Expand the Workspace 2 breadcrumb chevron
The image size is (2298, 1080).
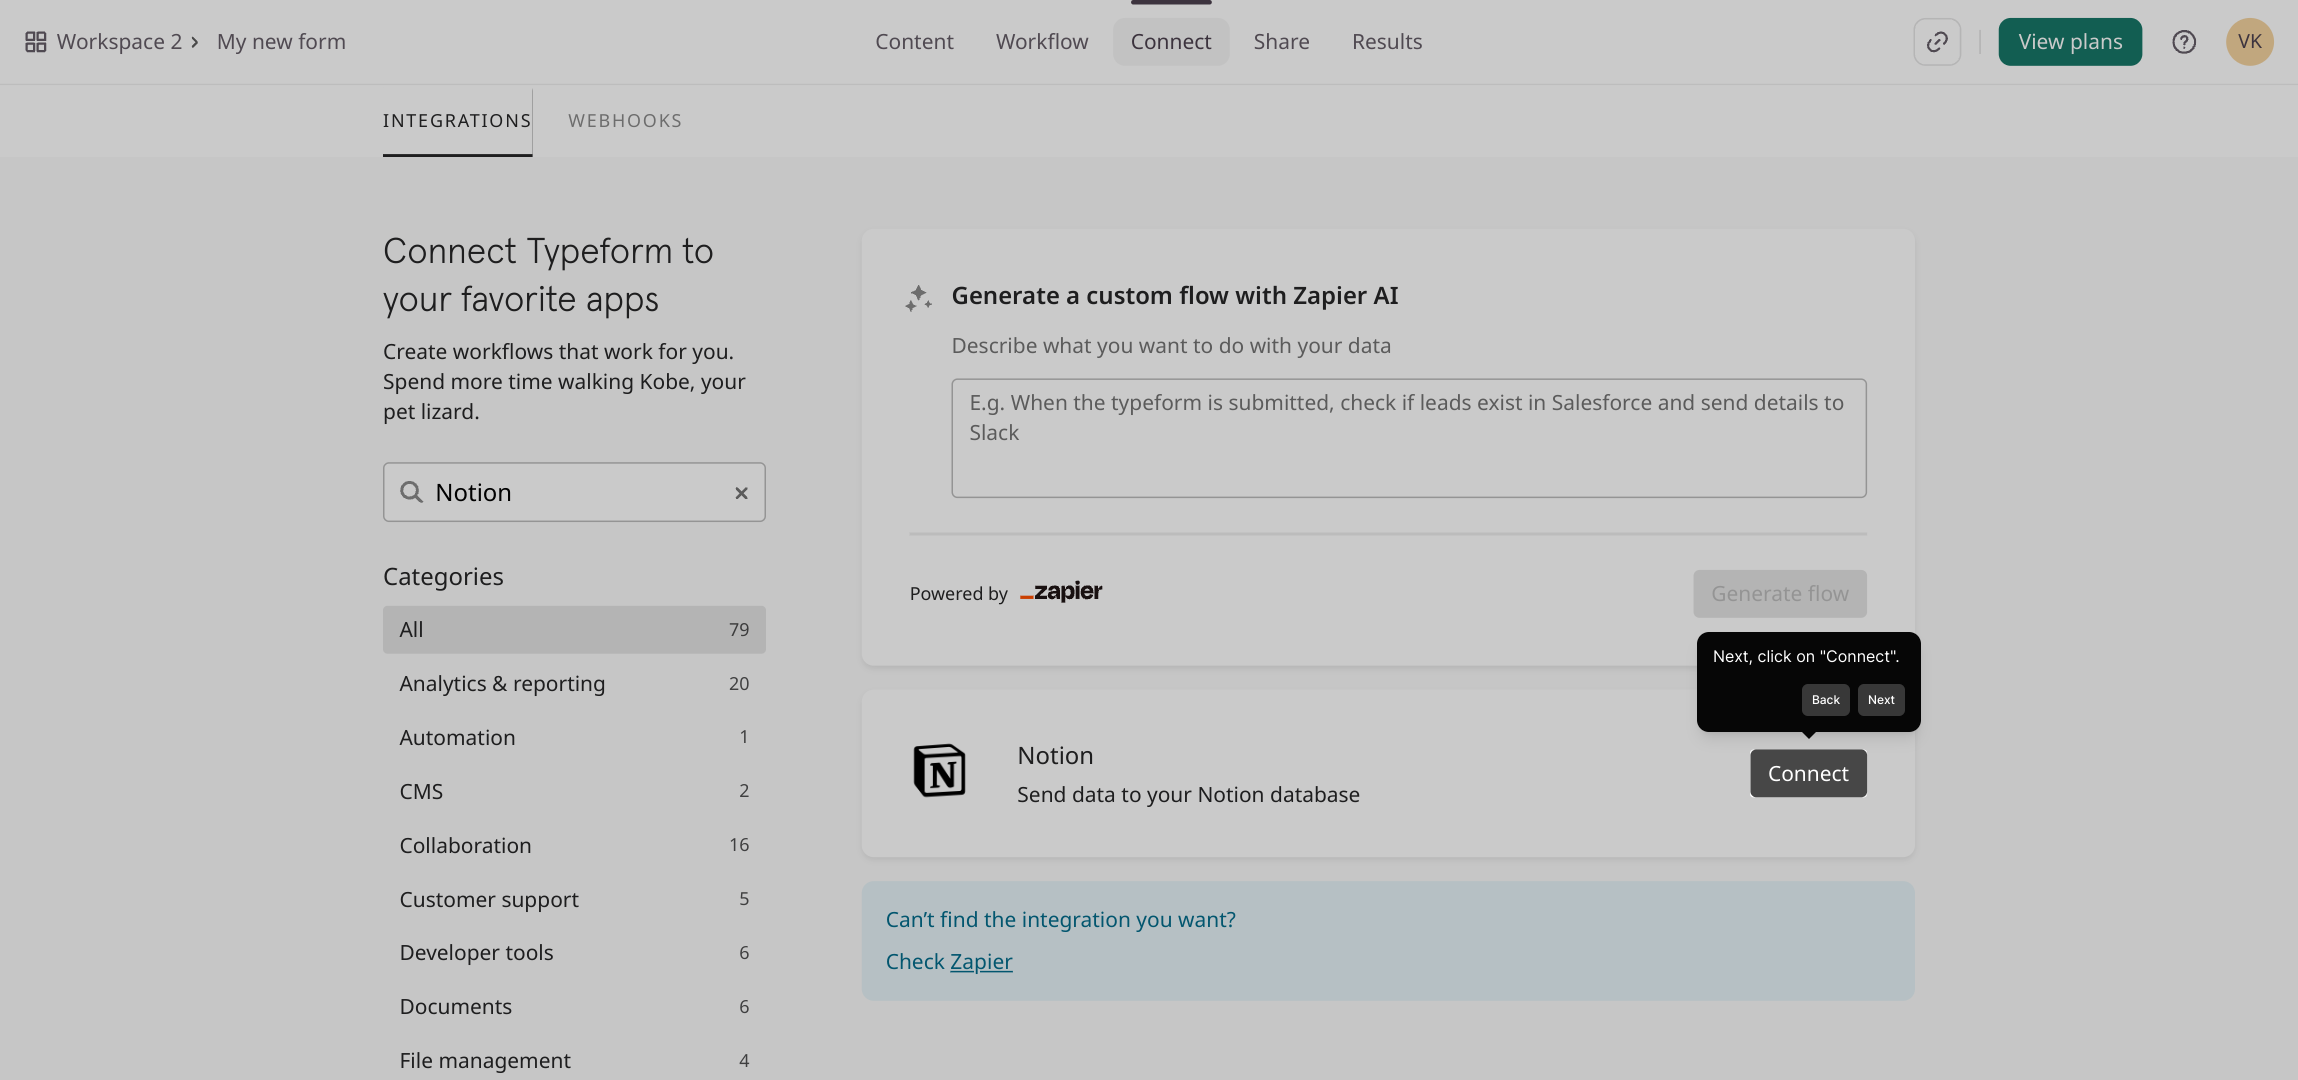point(195,42)
